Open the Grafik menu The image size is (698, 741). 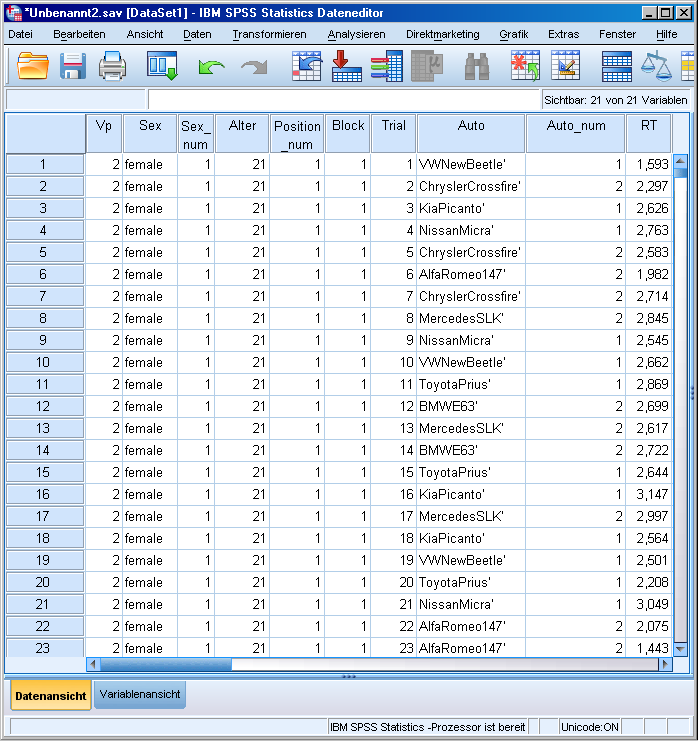tap(514, 34)
